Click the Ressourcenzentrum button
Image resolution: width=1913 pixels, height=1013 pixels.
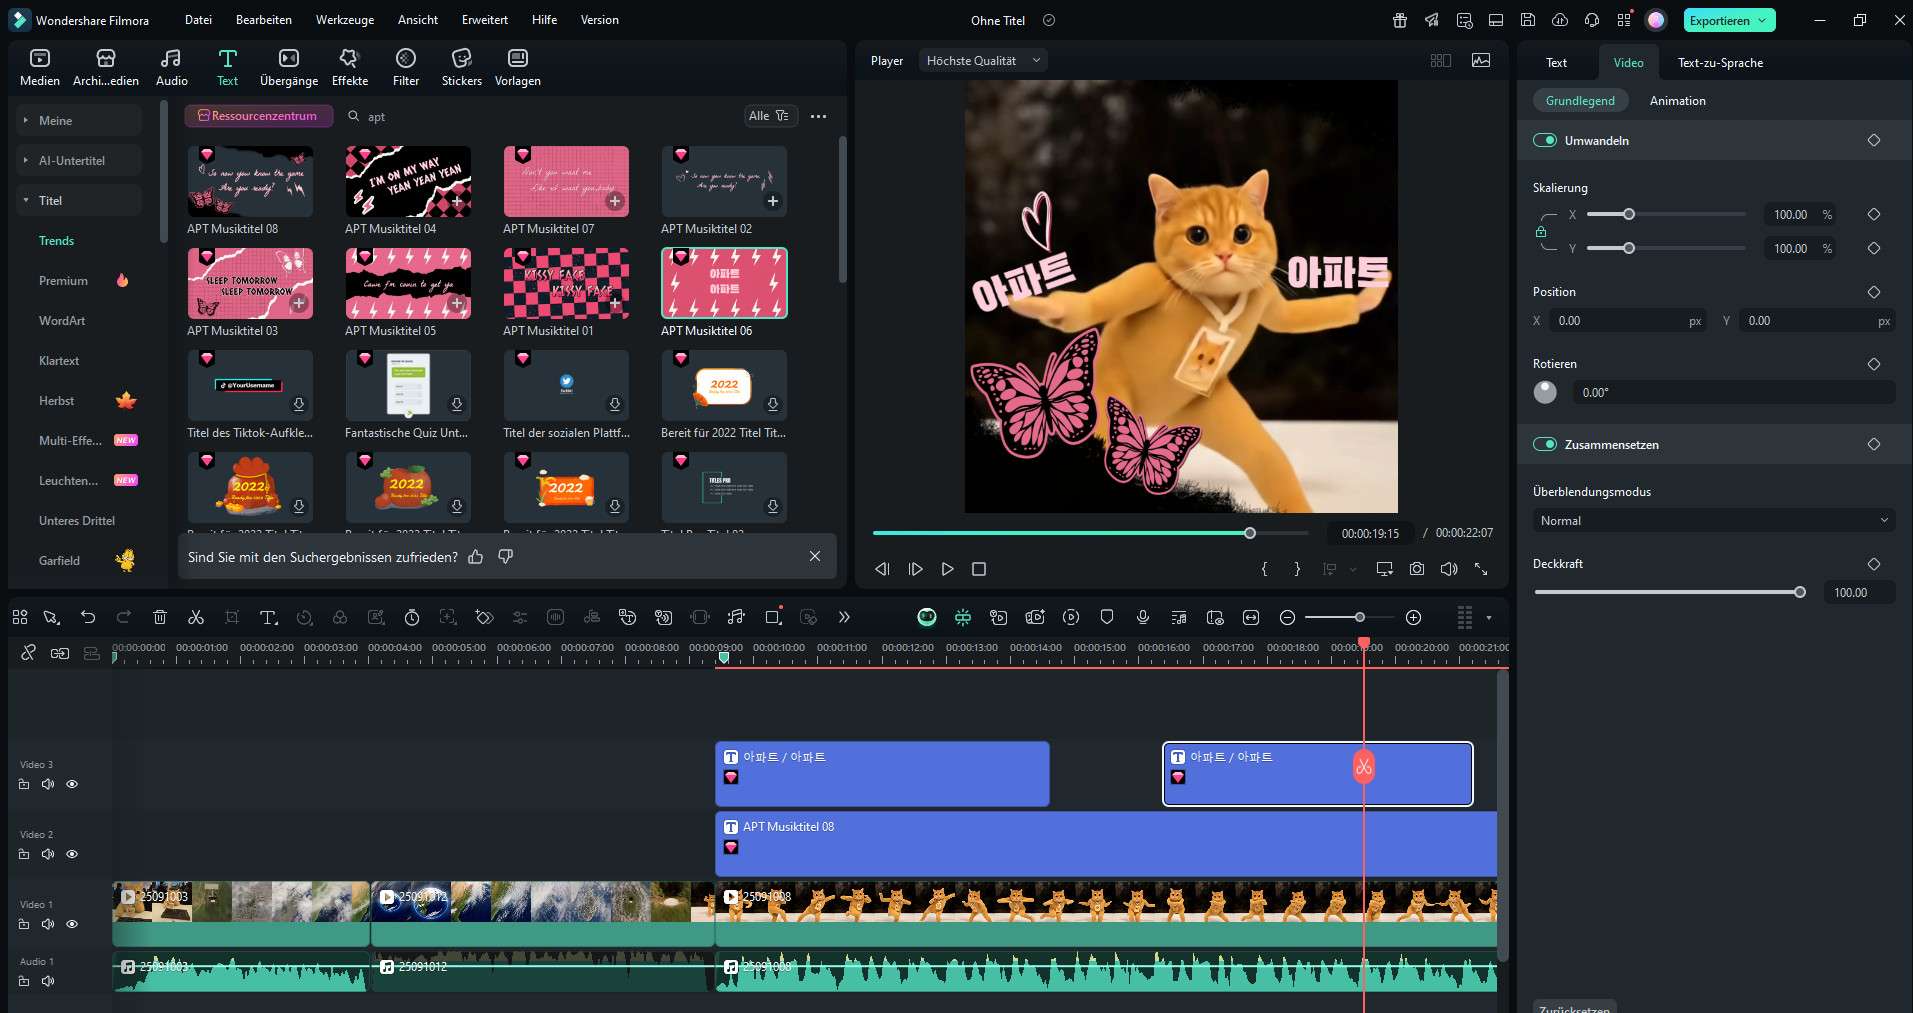tap(258, 116)
